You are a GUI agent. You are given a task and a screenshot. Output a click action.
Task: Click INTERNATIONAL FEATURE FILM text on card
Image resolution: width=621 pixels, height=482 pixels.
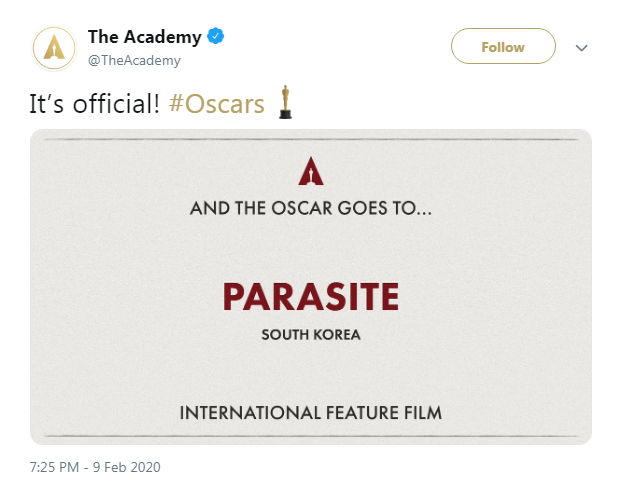pyautogui.click(x=311, y=413)
